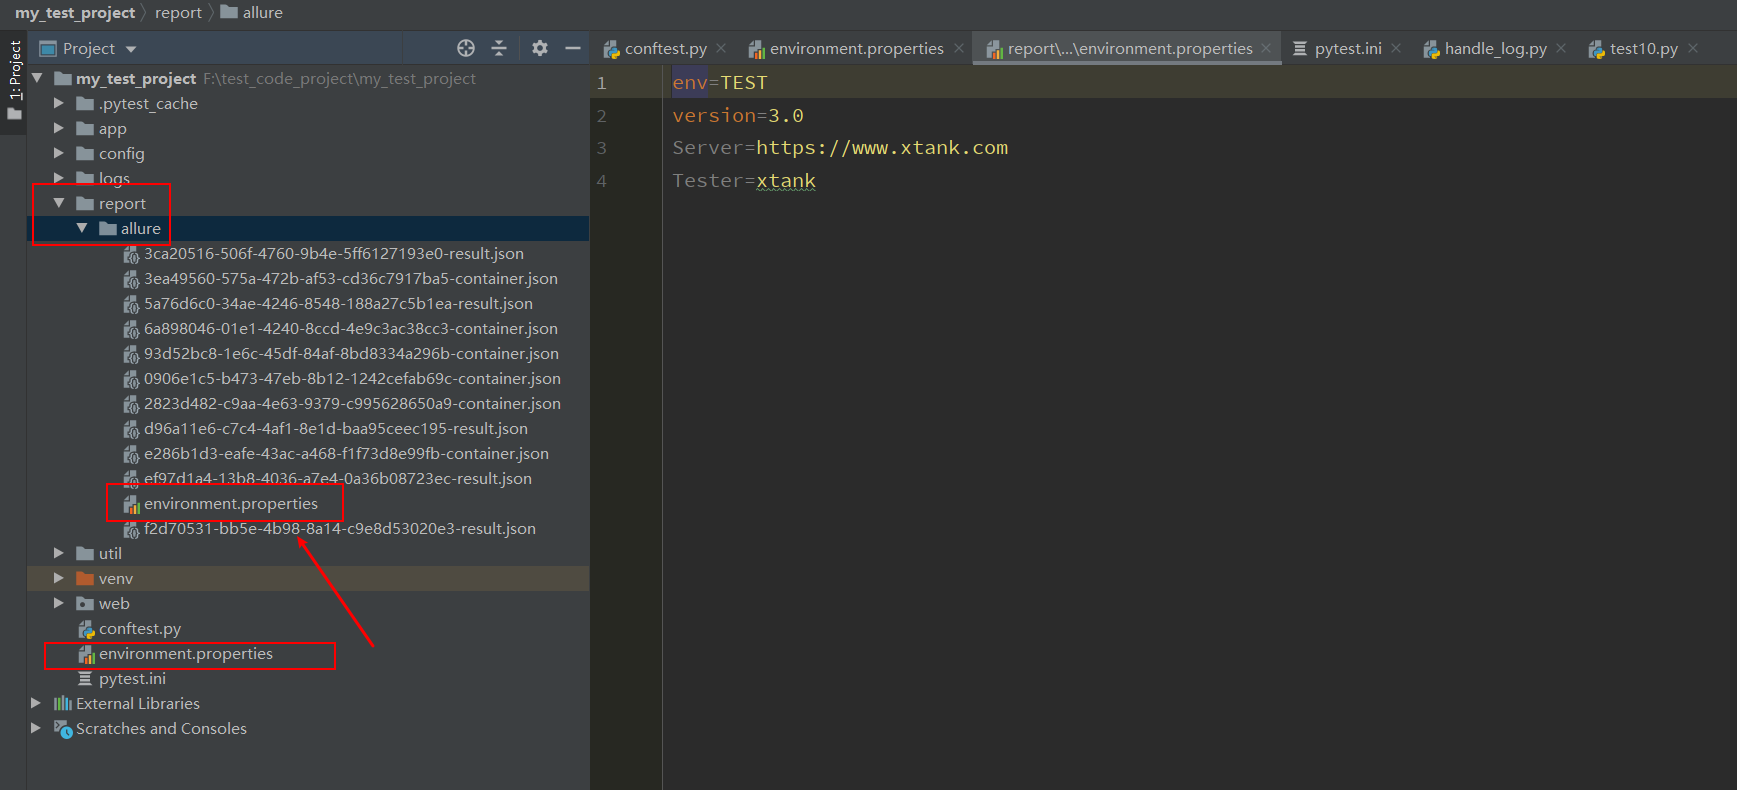Click my_test_project in the breadcrumb
Viewport: 1737px width, 790px height.
(75, 12)
